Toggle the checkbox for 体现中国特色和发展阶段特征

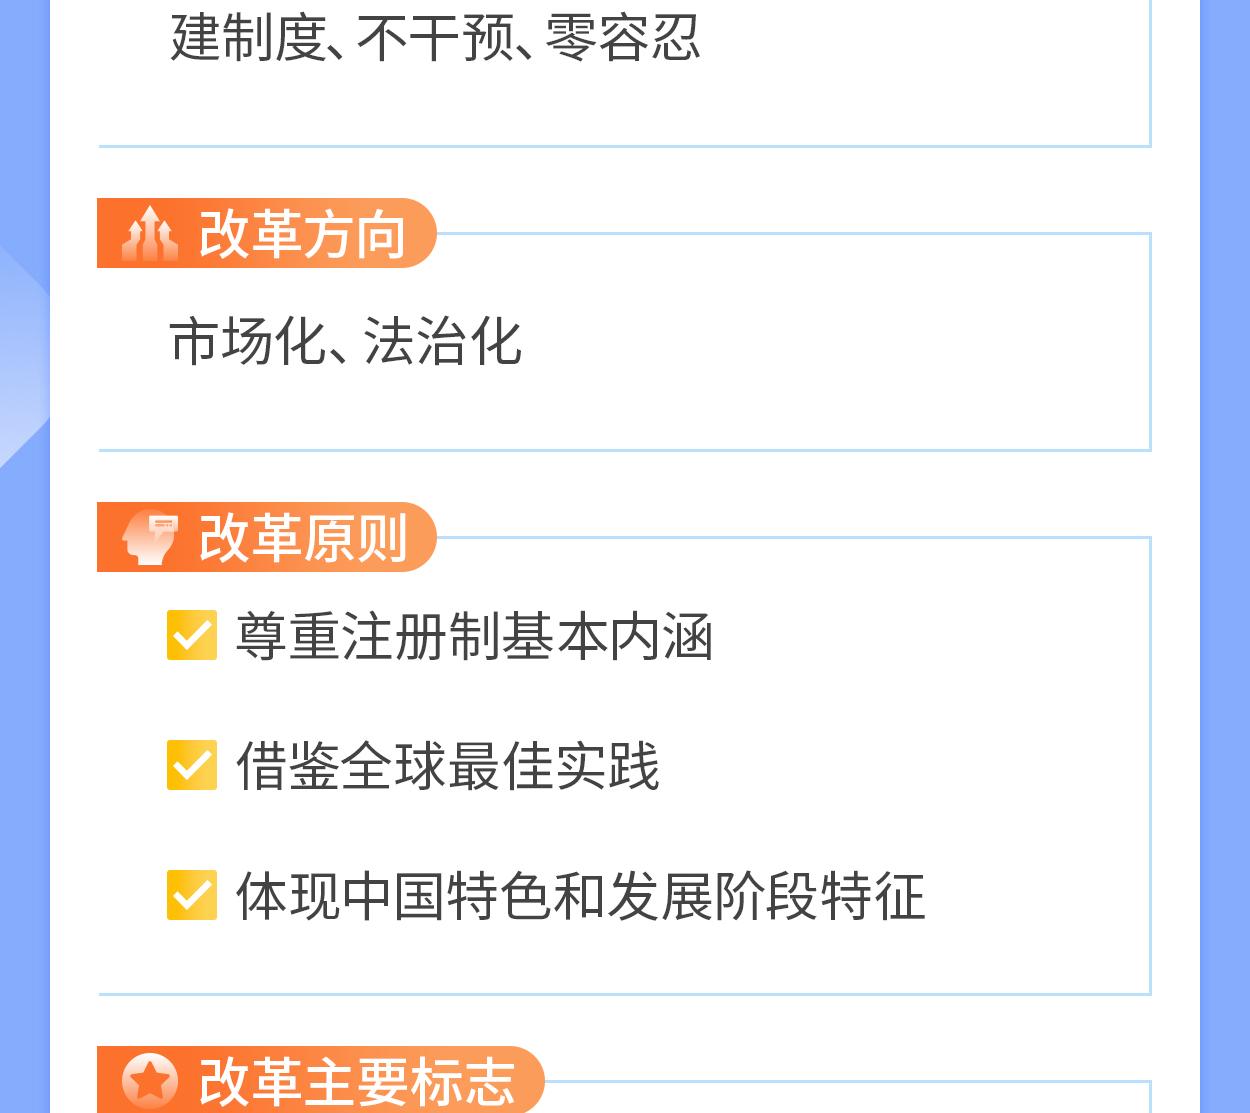click(192, 895)
